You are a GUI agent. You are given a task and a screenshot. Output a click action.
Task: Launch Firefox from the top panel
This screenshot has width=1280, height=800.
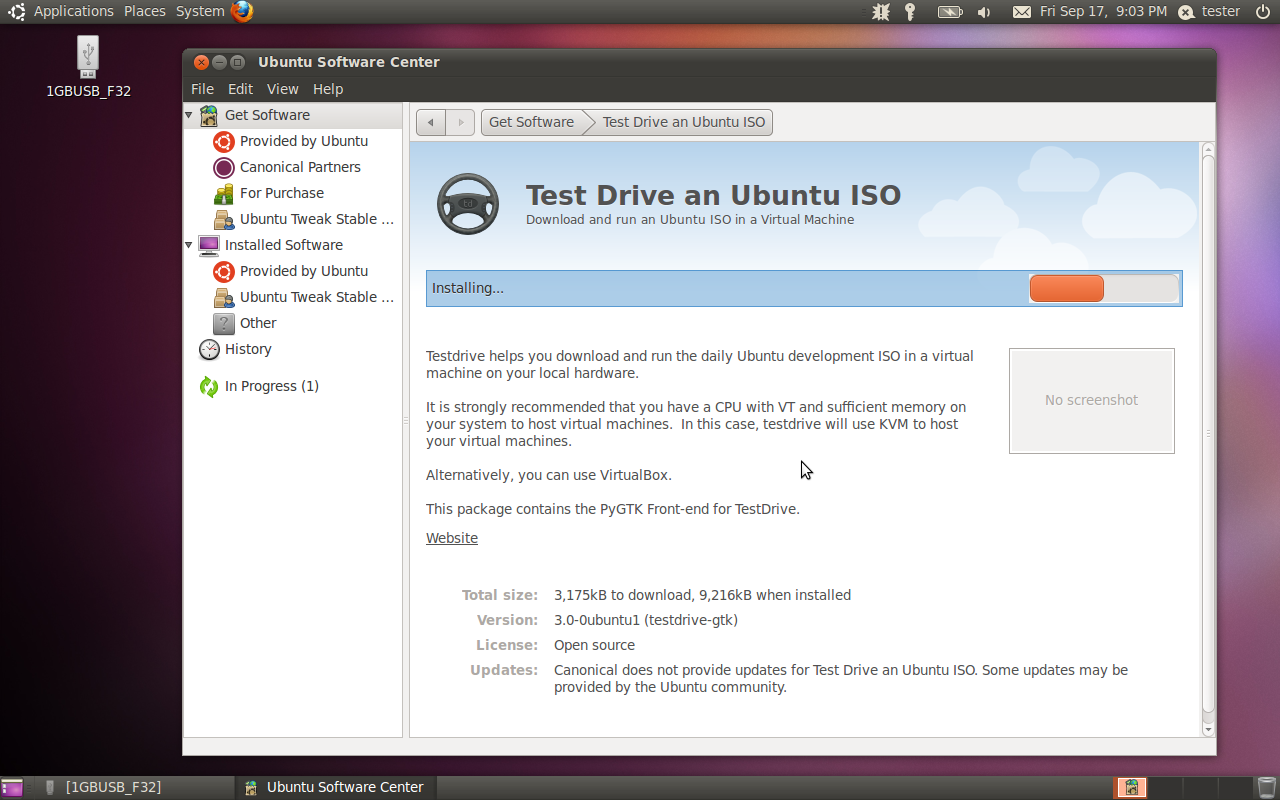[x=242, y=12]
